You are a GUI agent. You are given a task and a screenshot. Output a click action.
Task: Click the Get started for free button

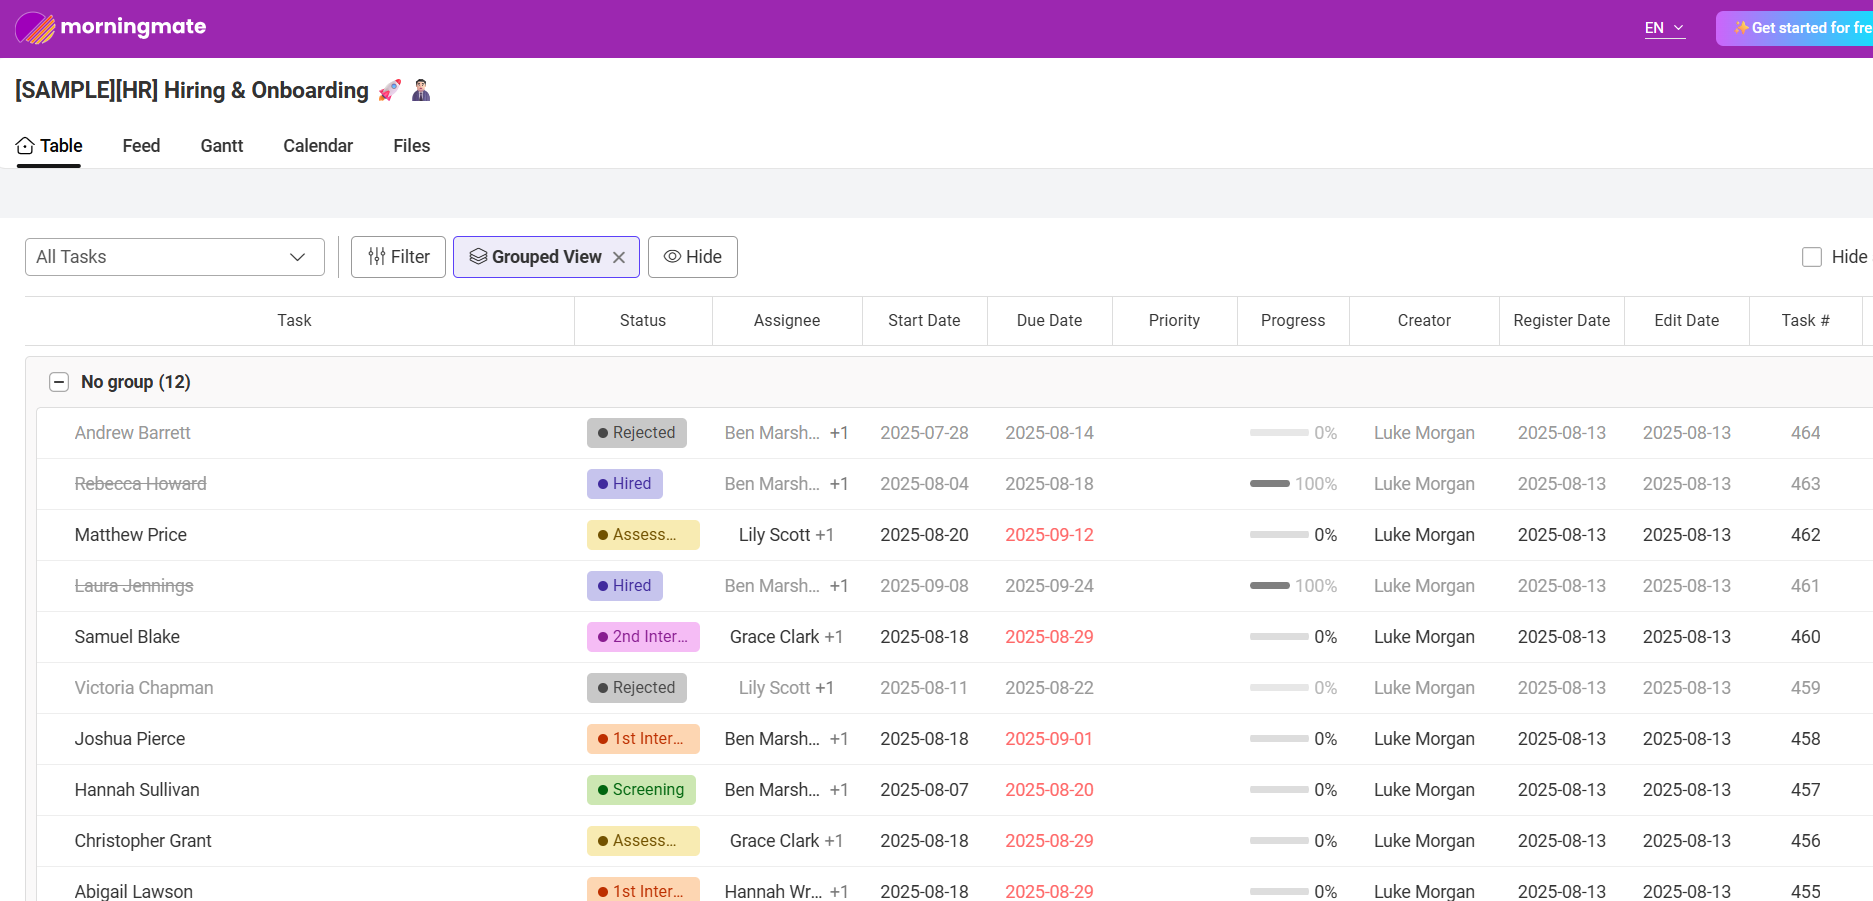tap(1800, 28)
